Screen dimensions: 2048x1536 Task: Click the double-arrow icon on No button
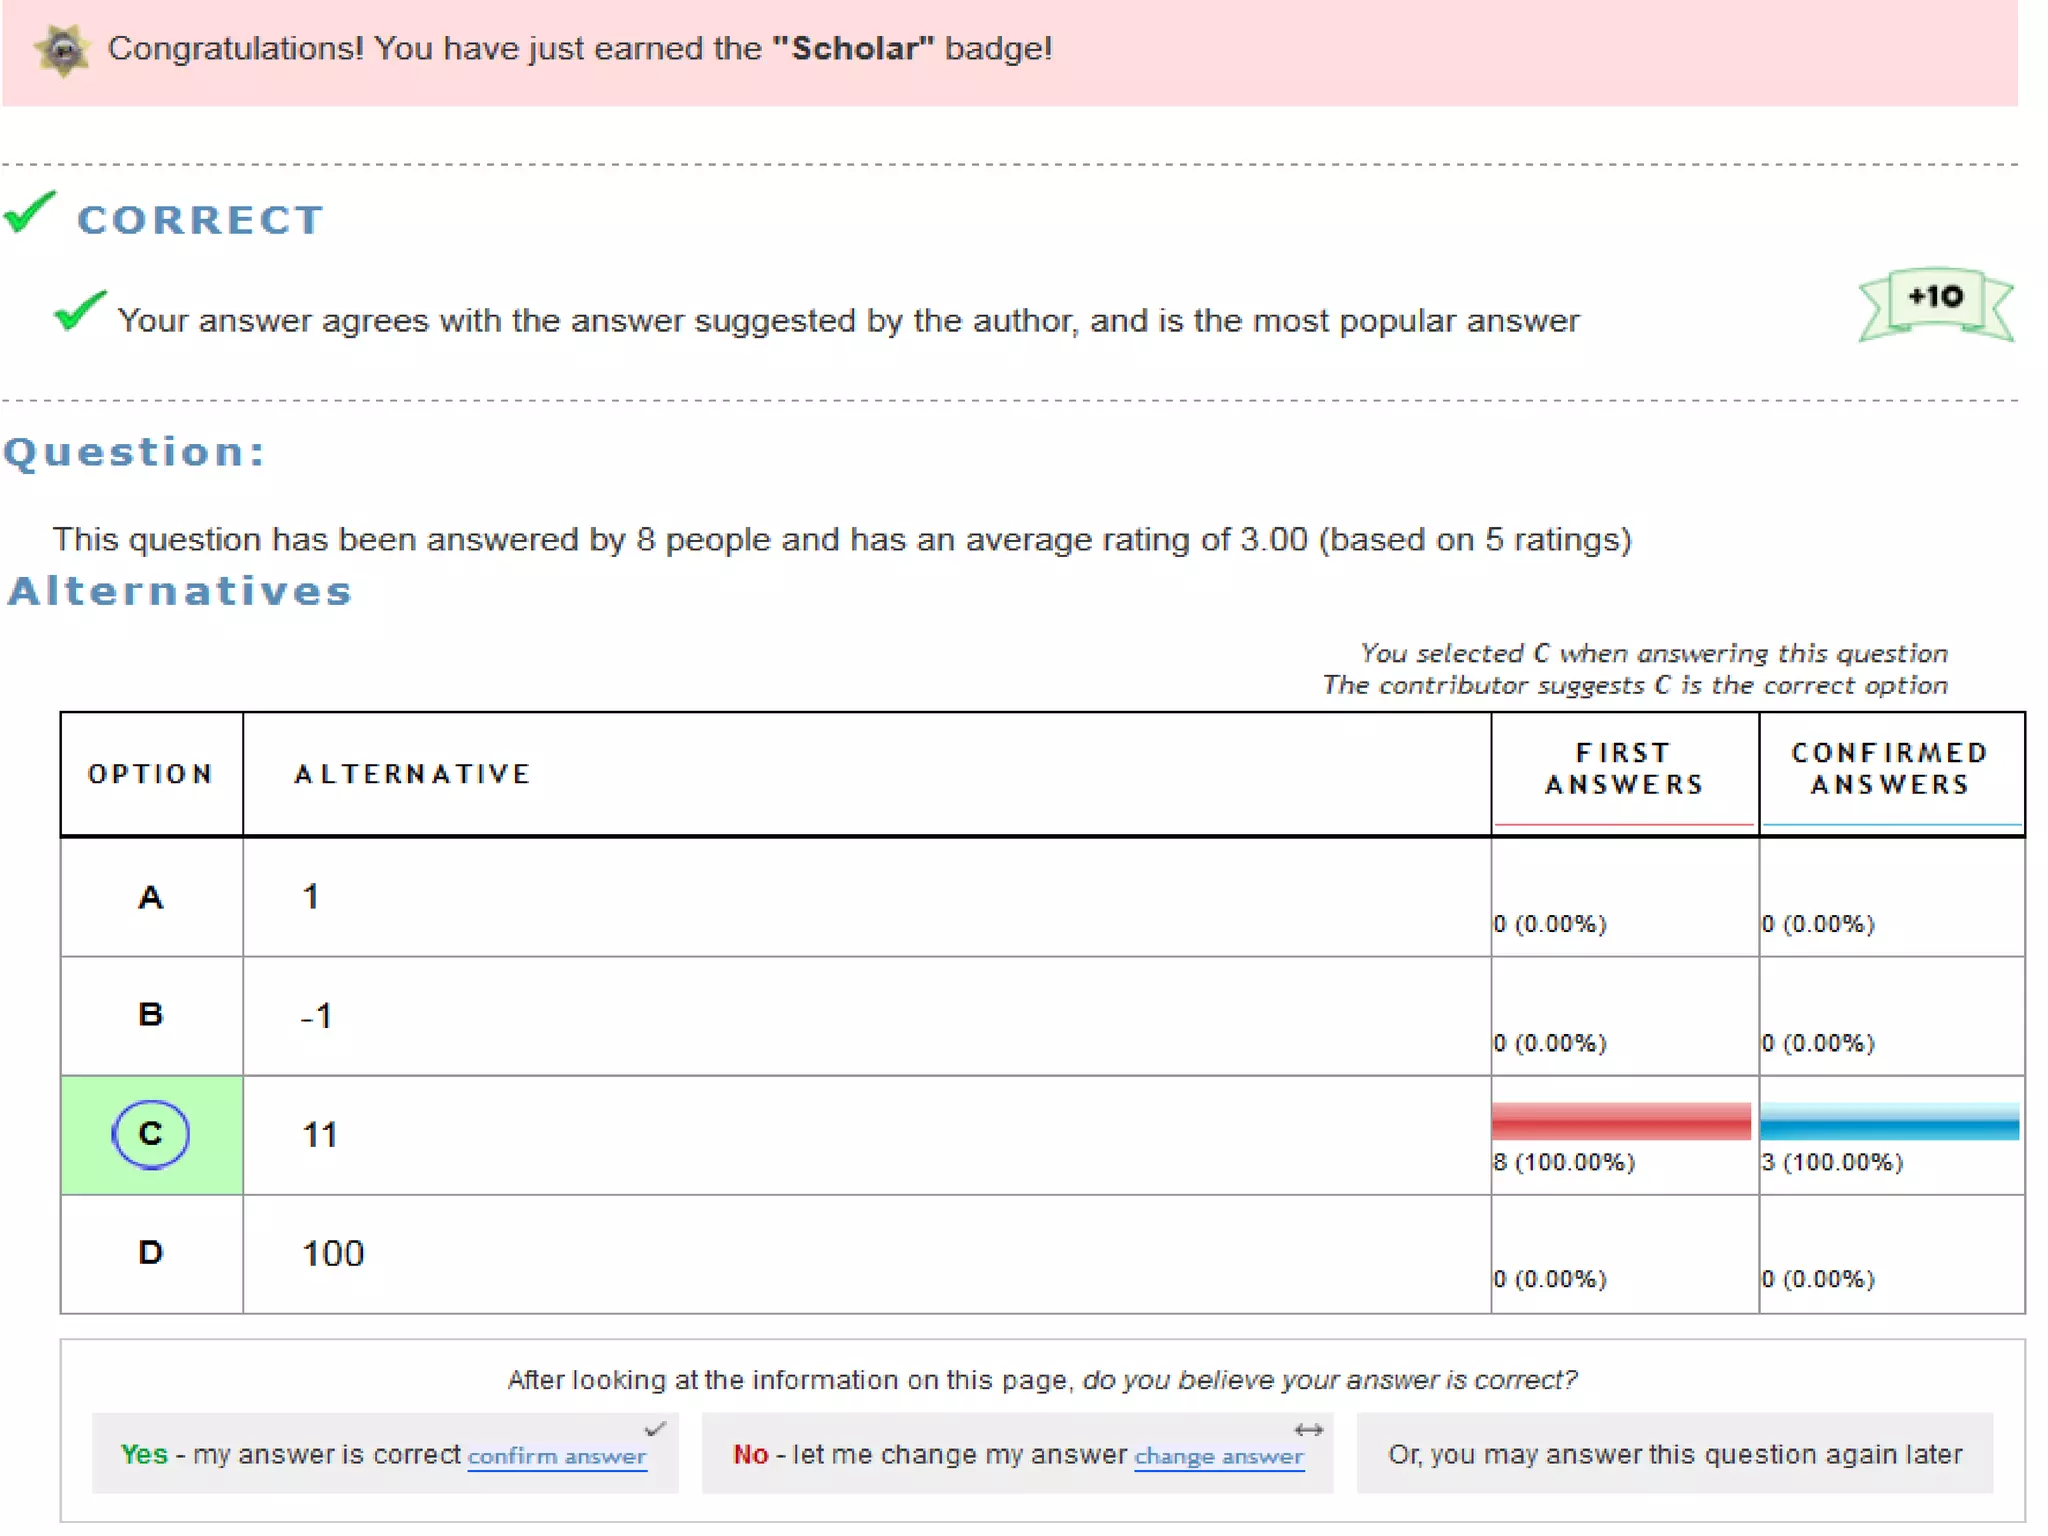[x=1308, y=1430]
